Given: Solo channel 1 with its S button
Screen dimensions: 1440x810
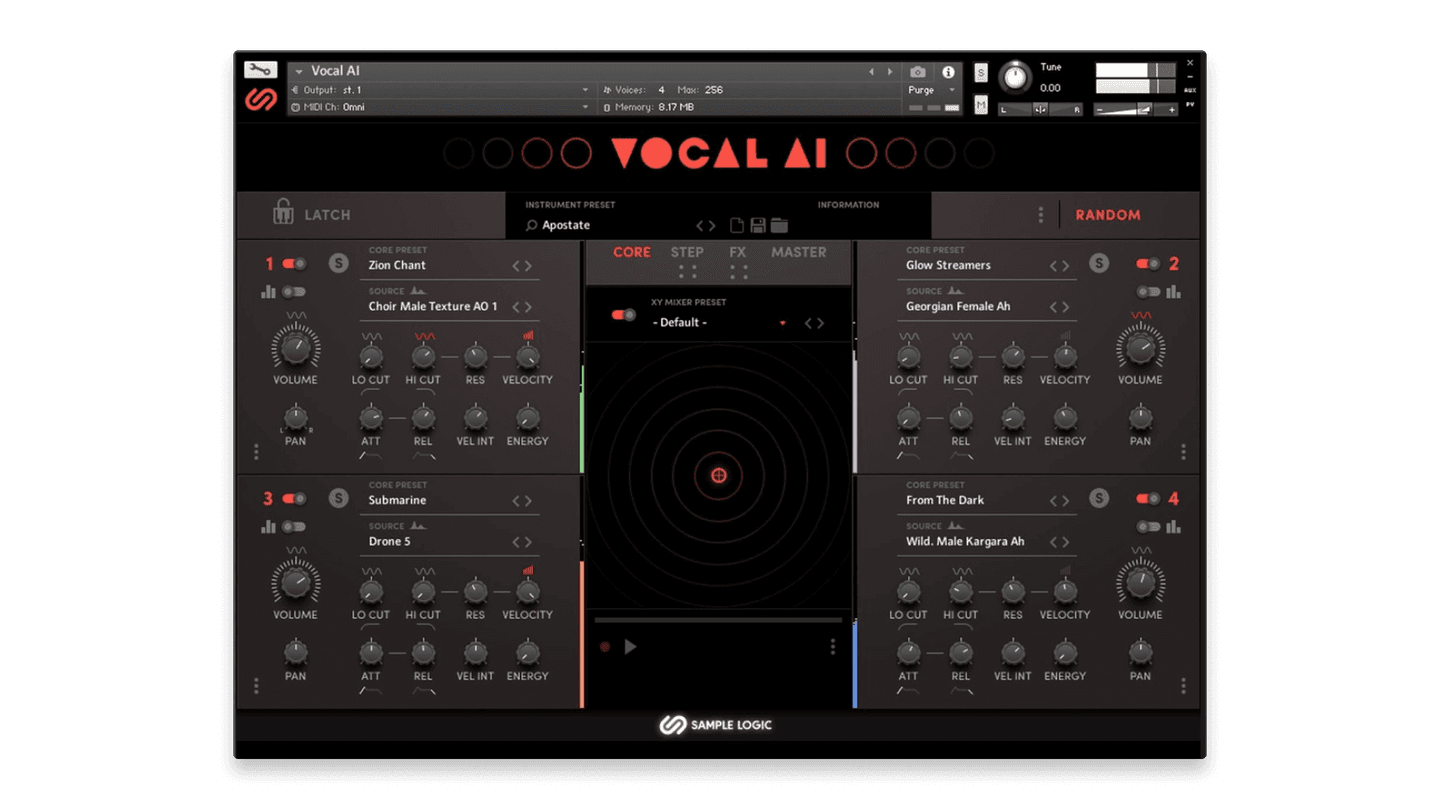Looking at the screenshot, I should [x=338, y=262].
